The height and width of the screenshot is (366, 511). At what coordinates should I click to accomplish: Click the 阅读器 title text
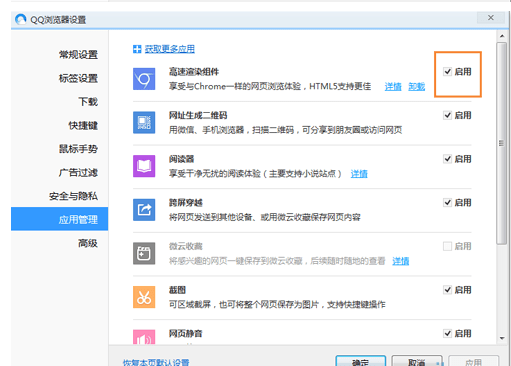[x=181, y=159]
